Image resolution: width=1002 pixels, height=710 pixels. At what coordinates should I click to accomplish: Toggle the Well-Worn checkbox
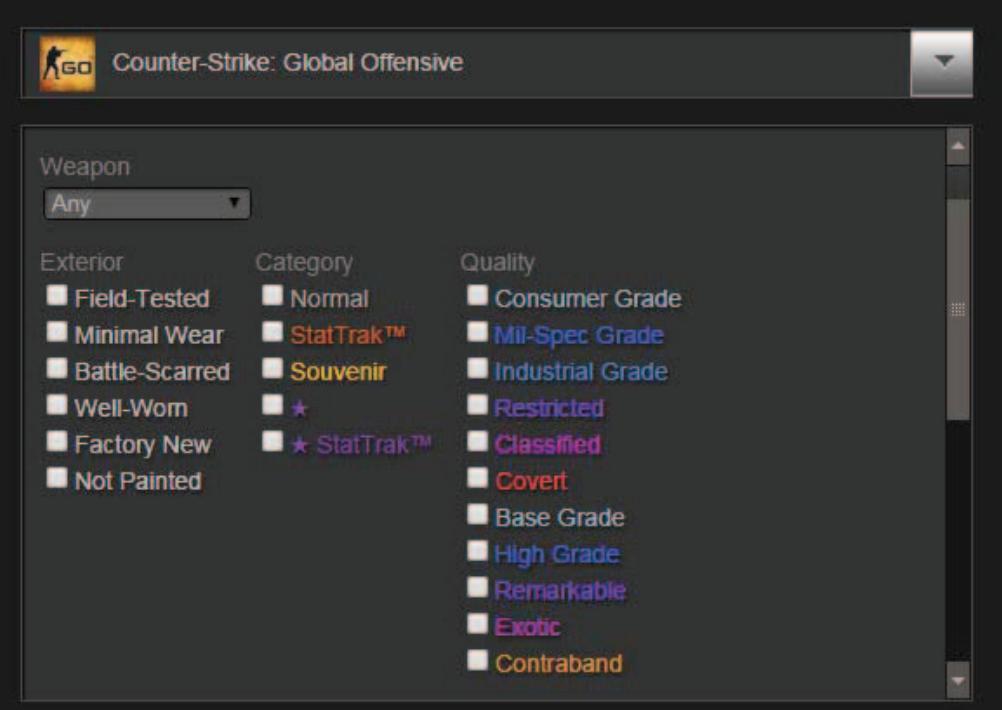[x=57, y=405]
